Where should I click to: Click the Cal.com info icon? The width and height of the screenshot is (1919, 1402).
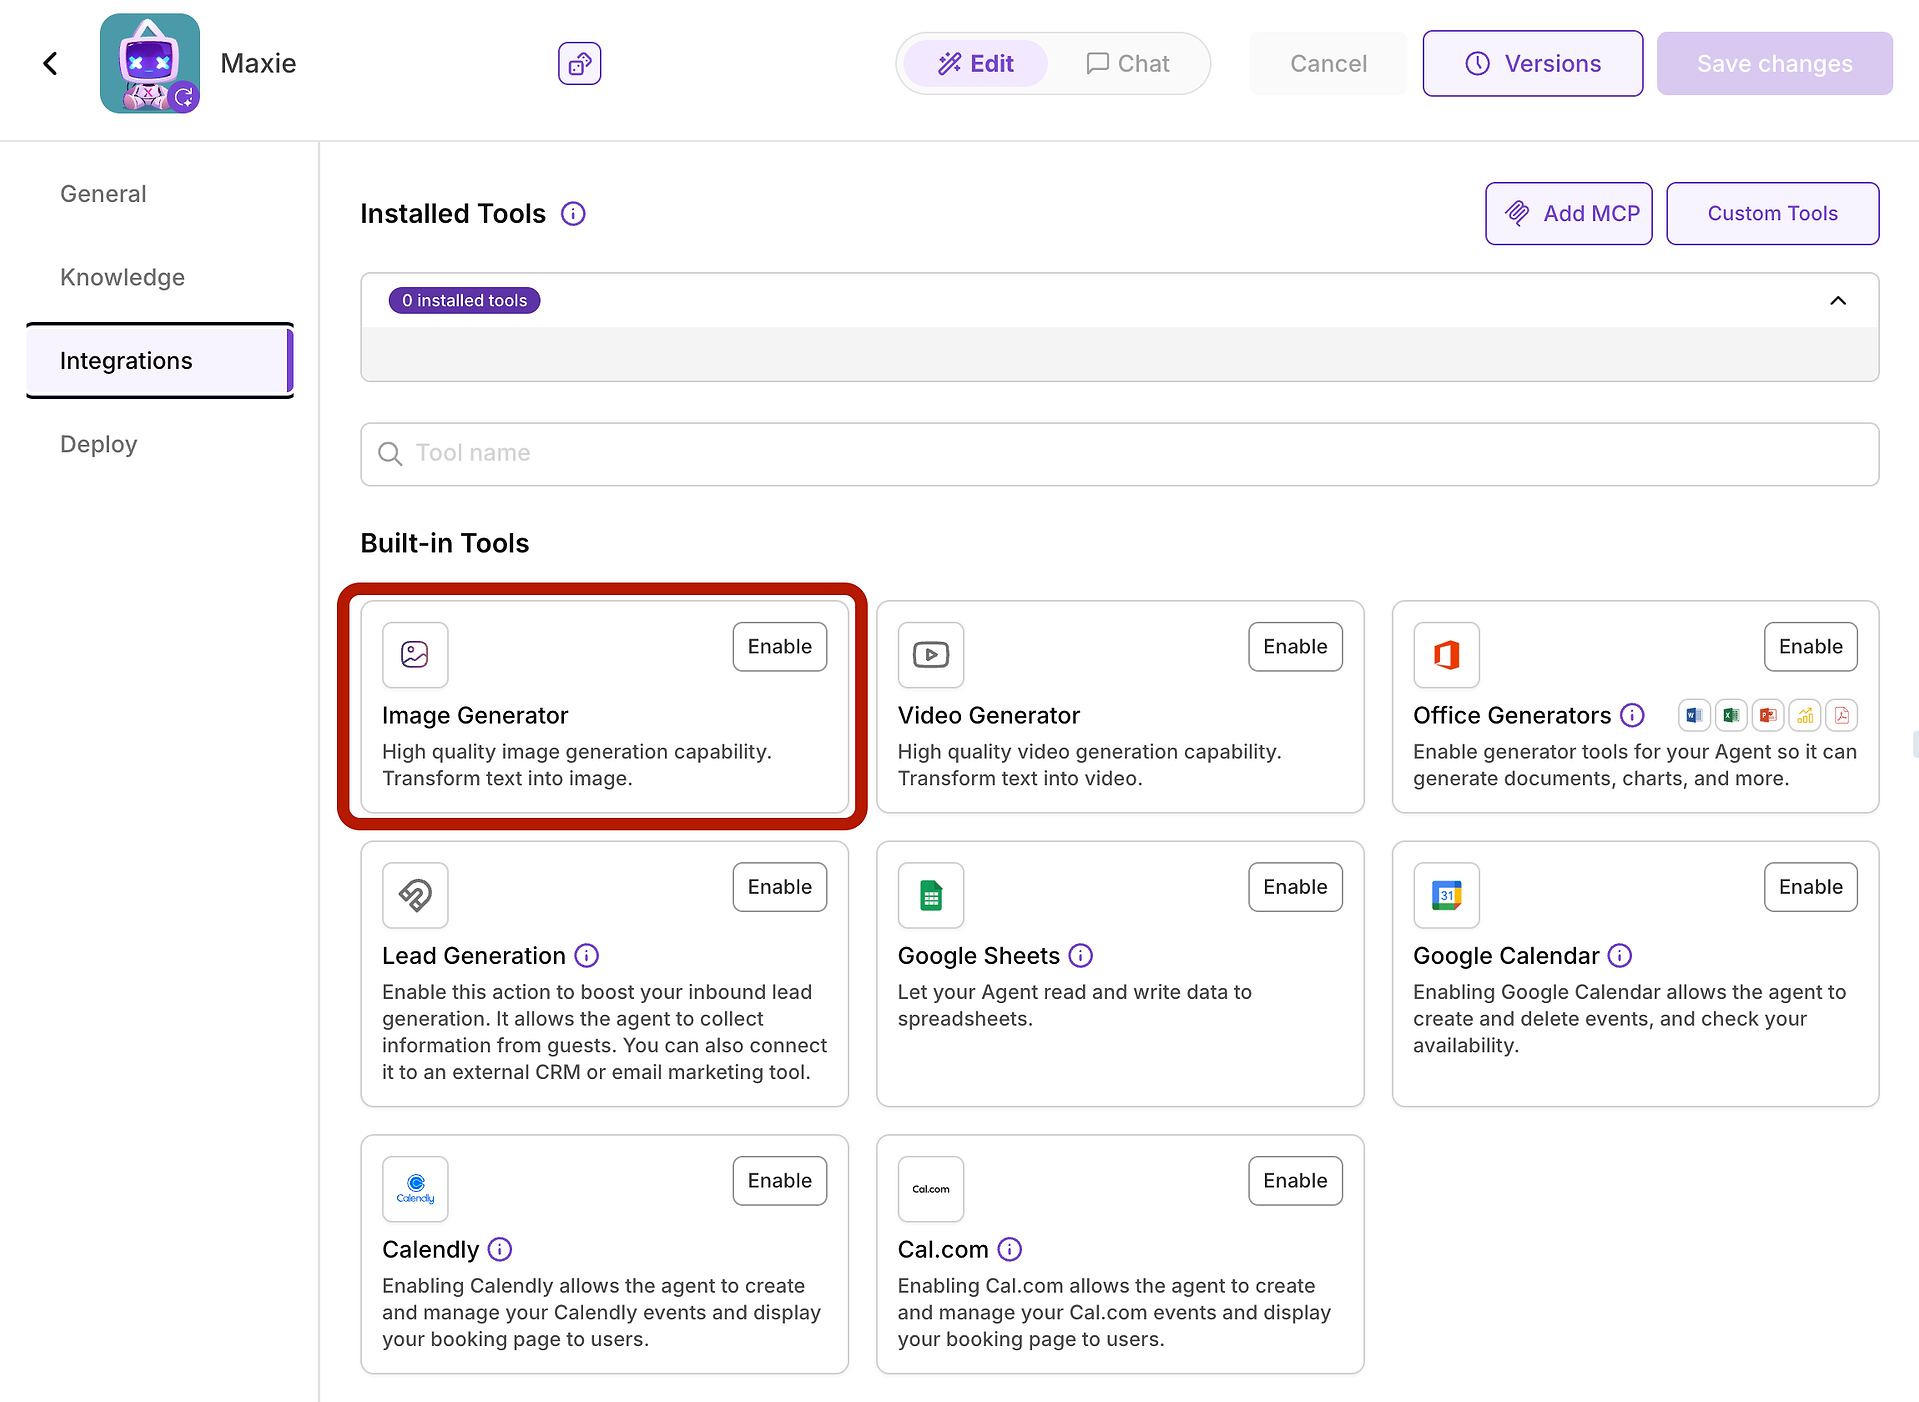(1010, 1249)
